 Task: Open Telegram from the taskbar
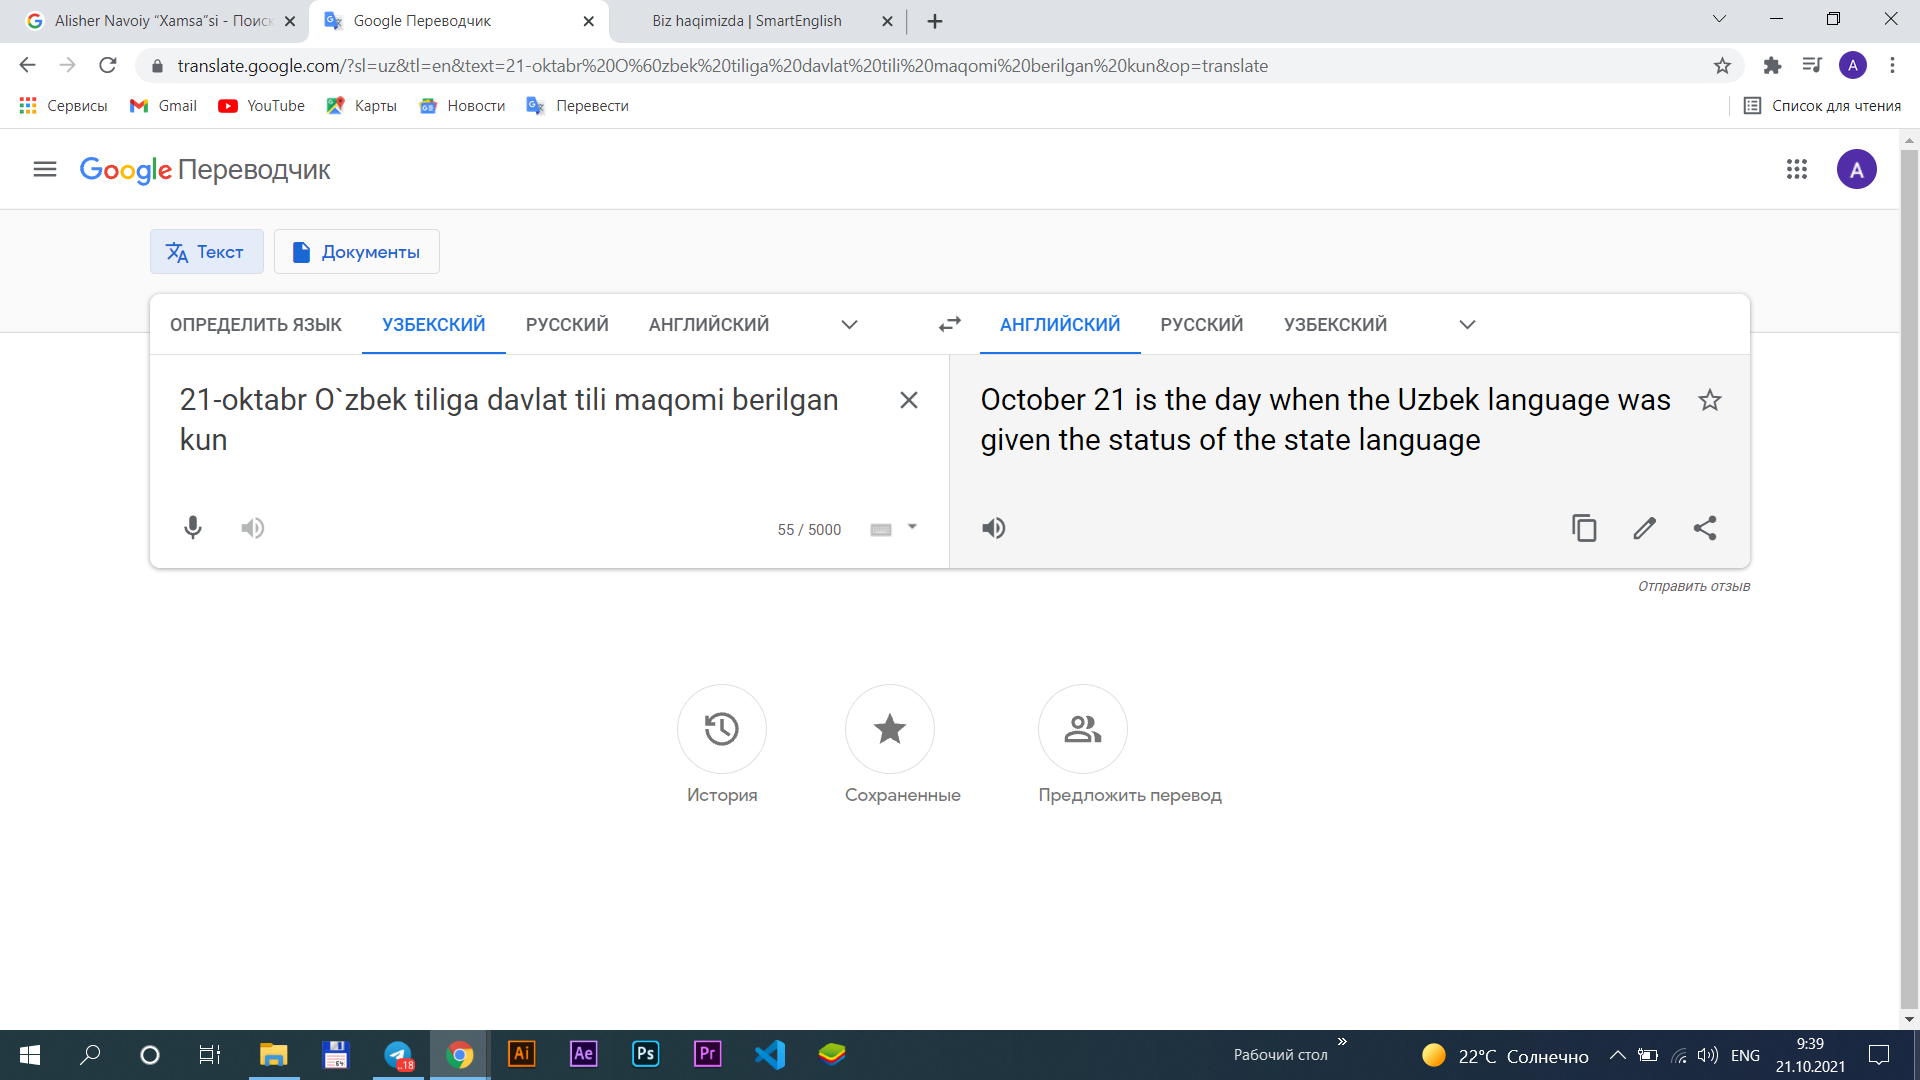[398, 1055]
